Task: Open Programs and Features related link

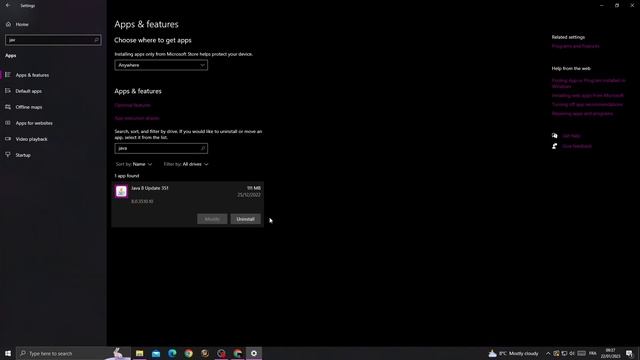Action: pos(576,47)
